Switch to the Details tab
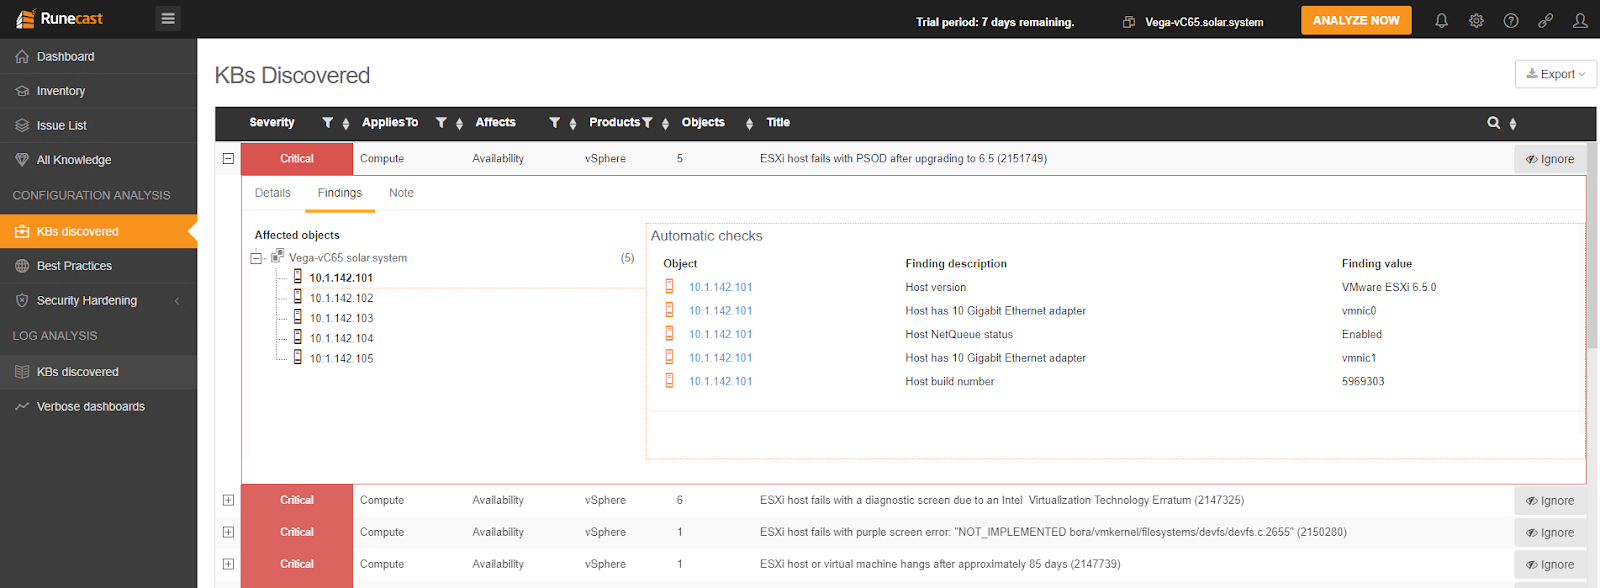The width and height of the screenshot is (1600, 588). 272,193
